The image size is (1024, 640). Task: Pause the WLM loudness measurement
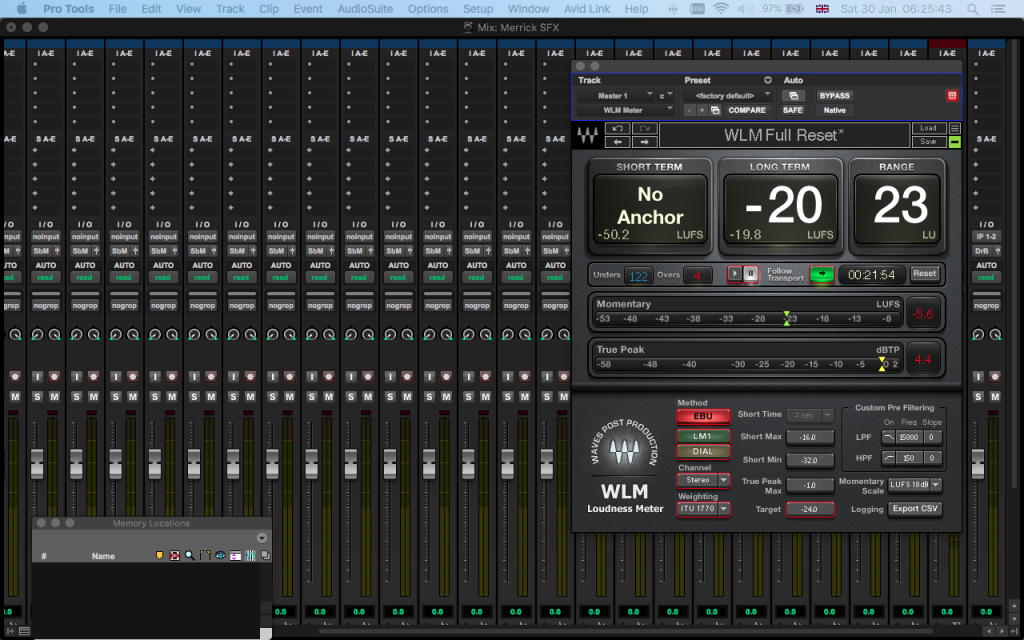[x=751, y=274]
